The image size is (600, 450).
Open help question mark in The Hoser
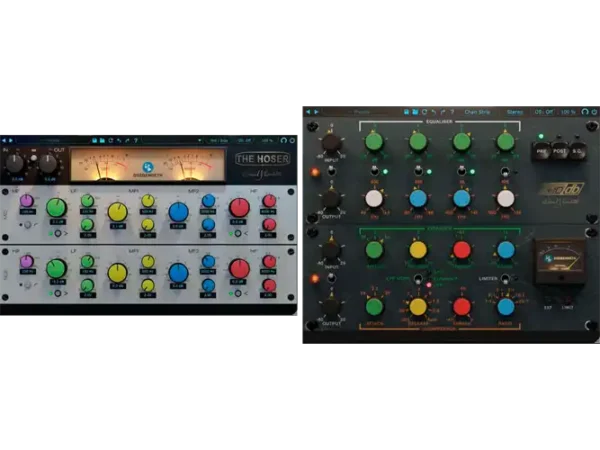[x=135, y=140]
